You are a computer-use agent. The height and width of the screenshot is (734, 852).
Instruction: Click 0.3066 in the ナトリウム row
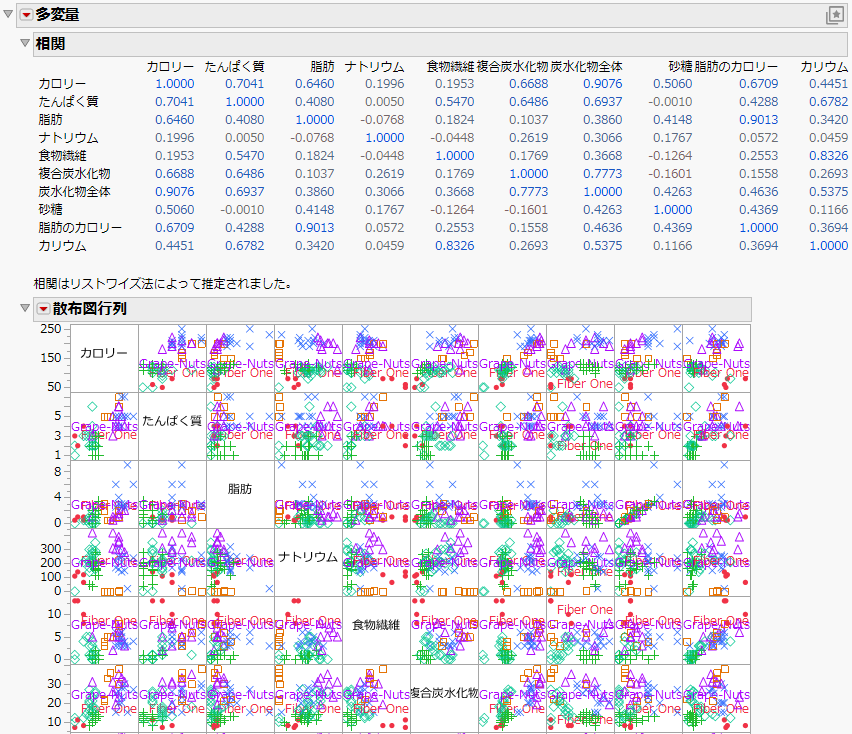pyautogui.click(x=603, y=137)
